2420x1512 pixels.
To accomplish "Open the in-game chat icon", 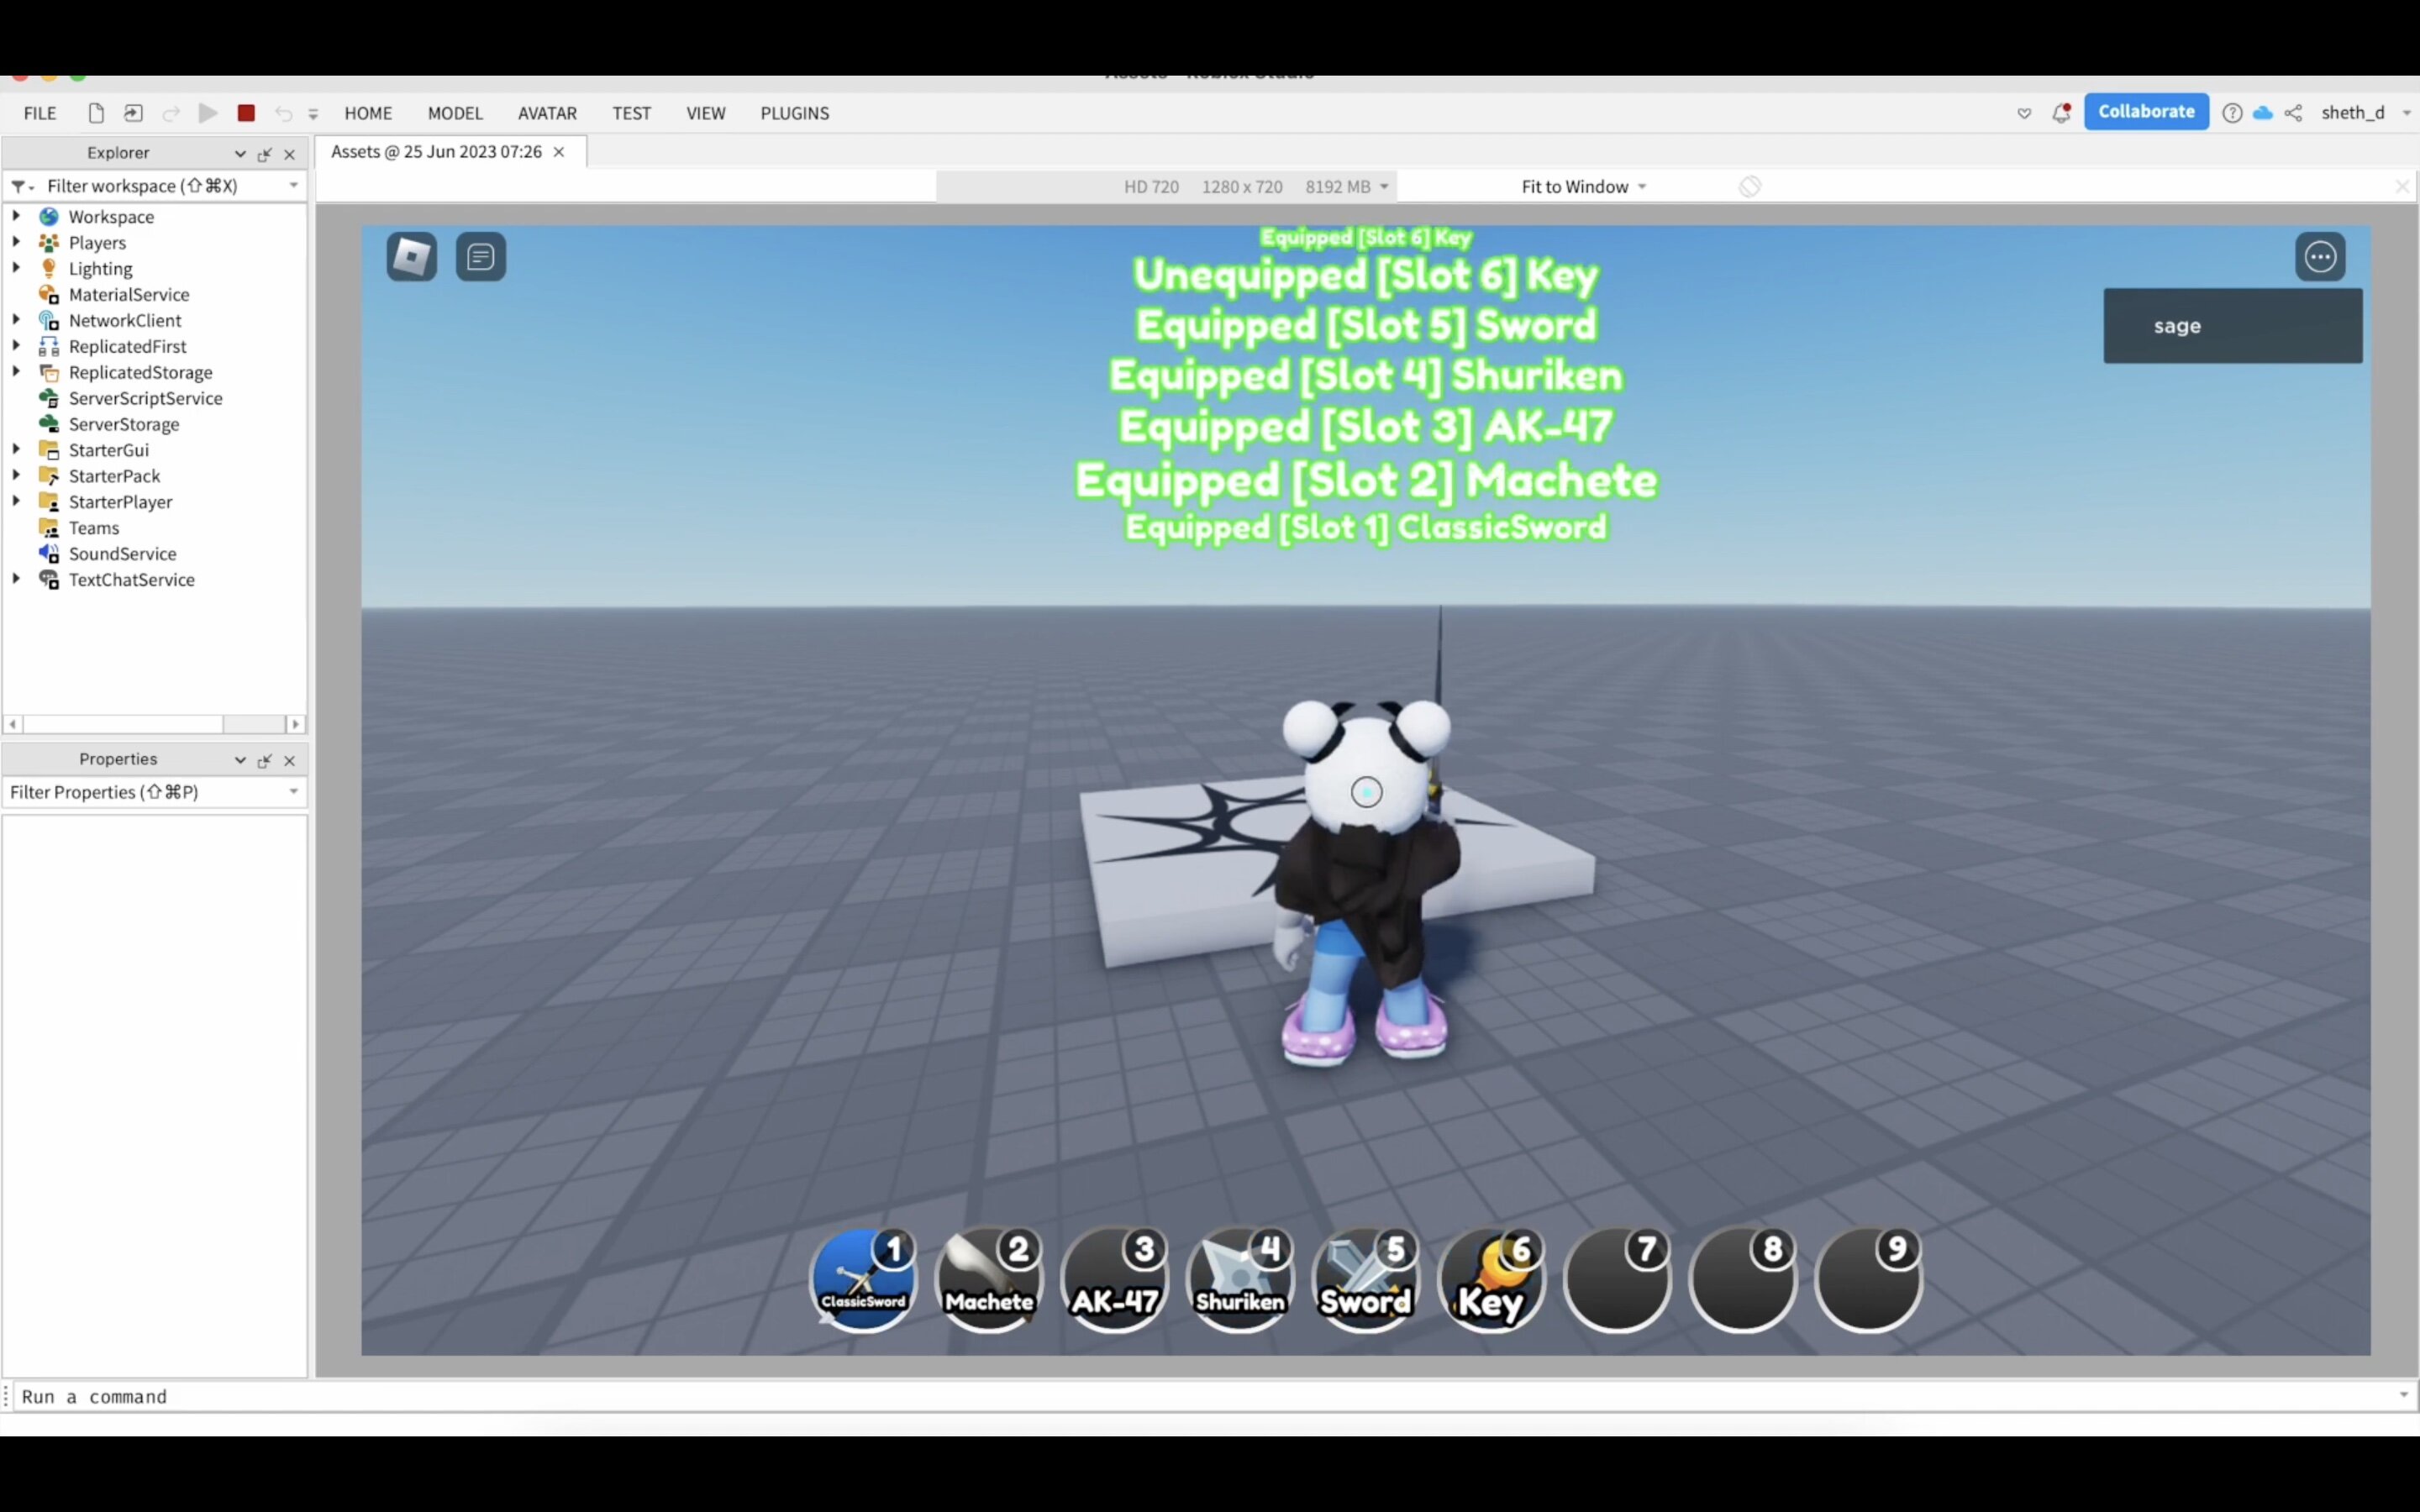I will point(481,257).
